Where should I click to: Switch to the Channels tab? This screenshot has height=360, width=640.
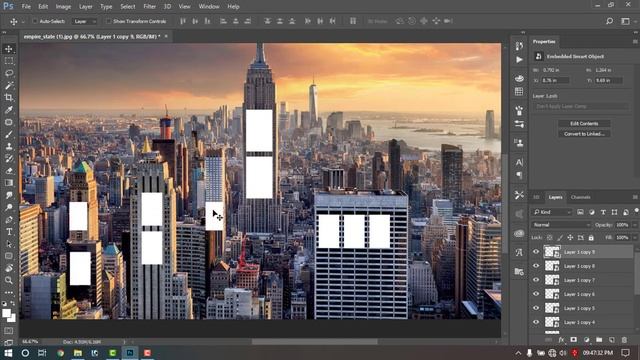(580, 197)
